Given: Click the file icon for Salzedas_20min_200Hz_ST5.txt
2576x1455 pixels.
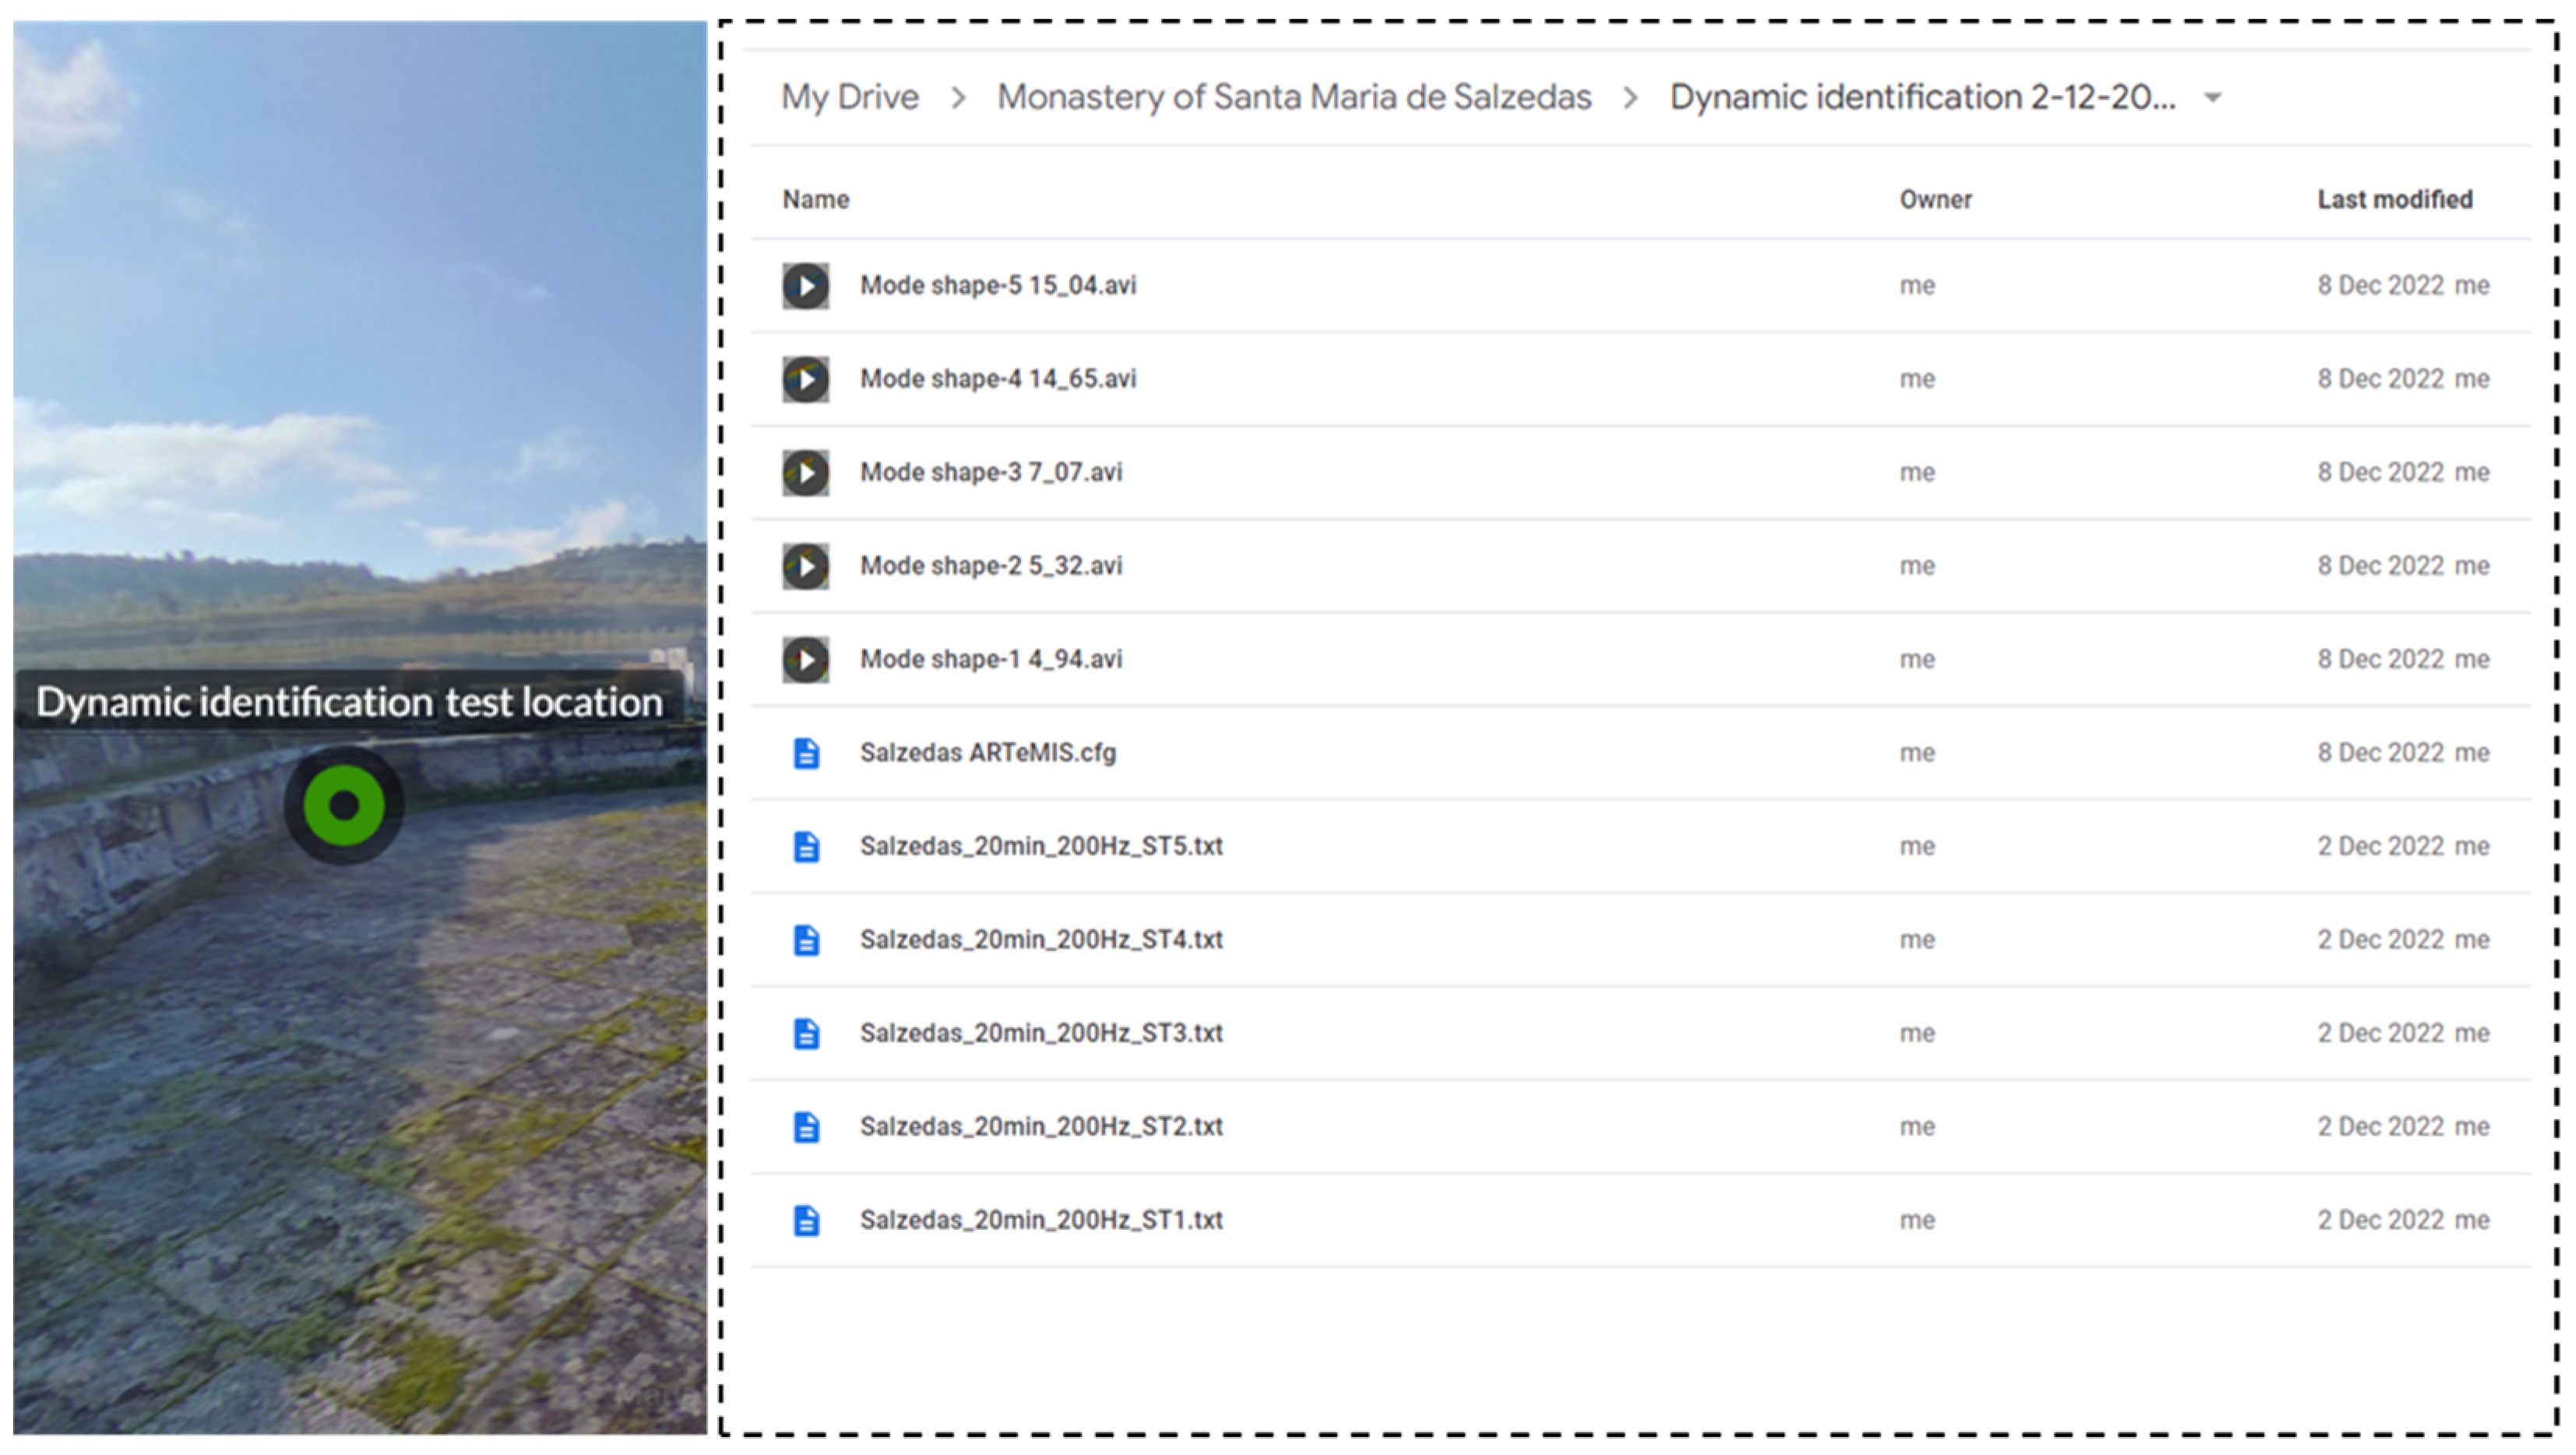Looking at the screenshot, I should [806, 847].
